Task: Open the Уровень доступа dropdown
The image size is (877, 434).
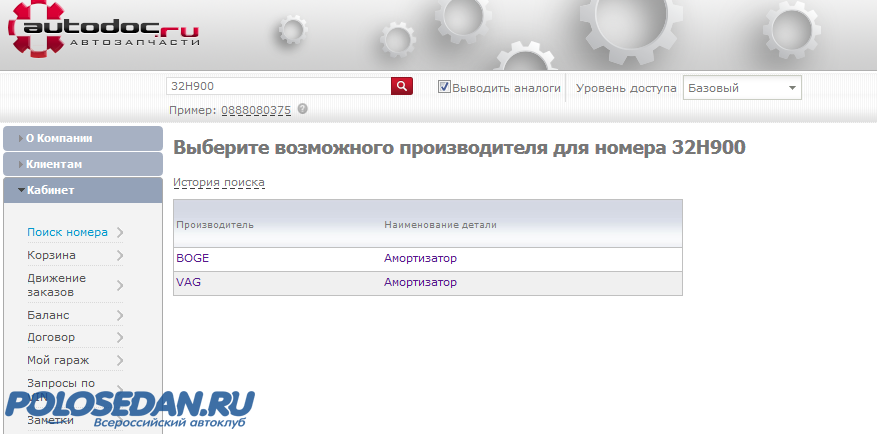Action: pyautogui.click(x=742, y=88)
